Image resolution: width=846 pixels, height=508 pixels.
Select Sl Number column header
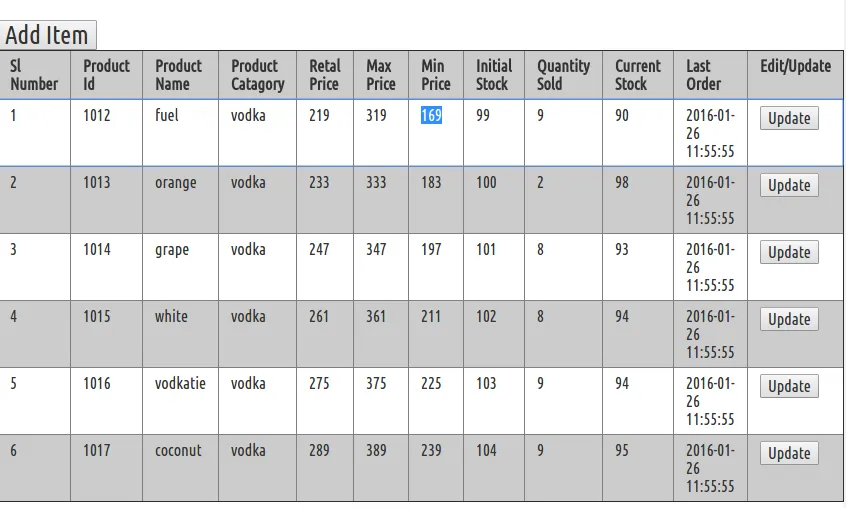pyautogui.click(x=34, y=75)
